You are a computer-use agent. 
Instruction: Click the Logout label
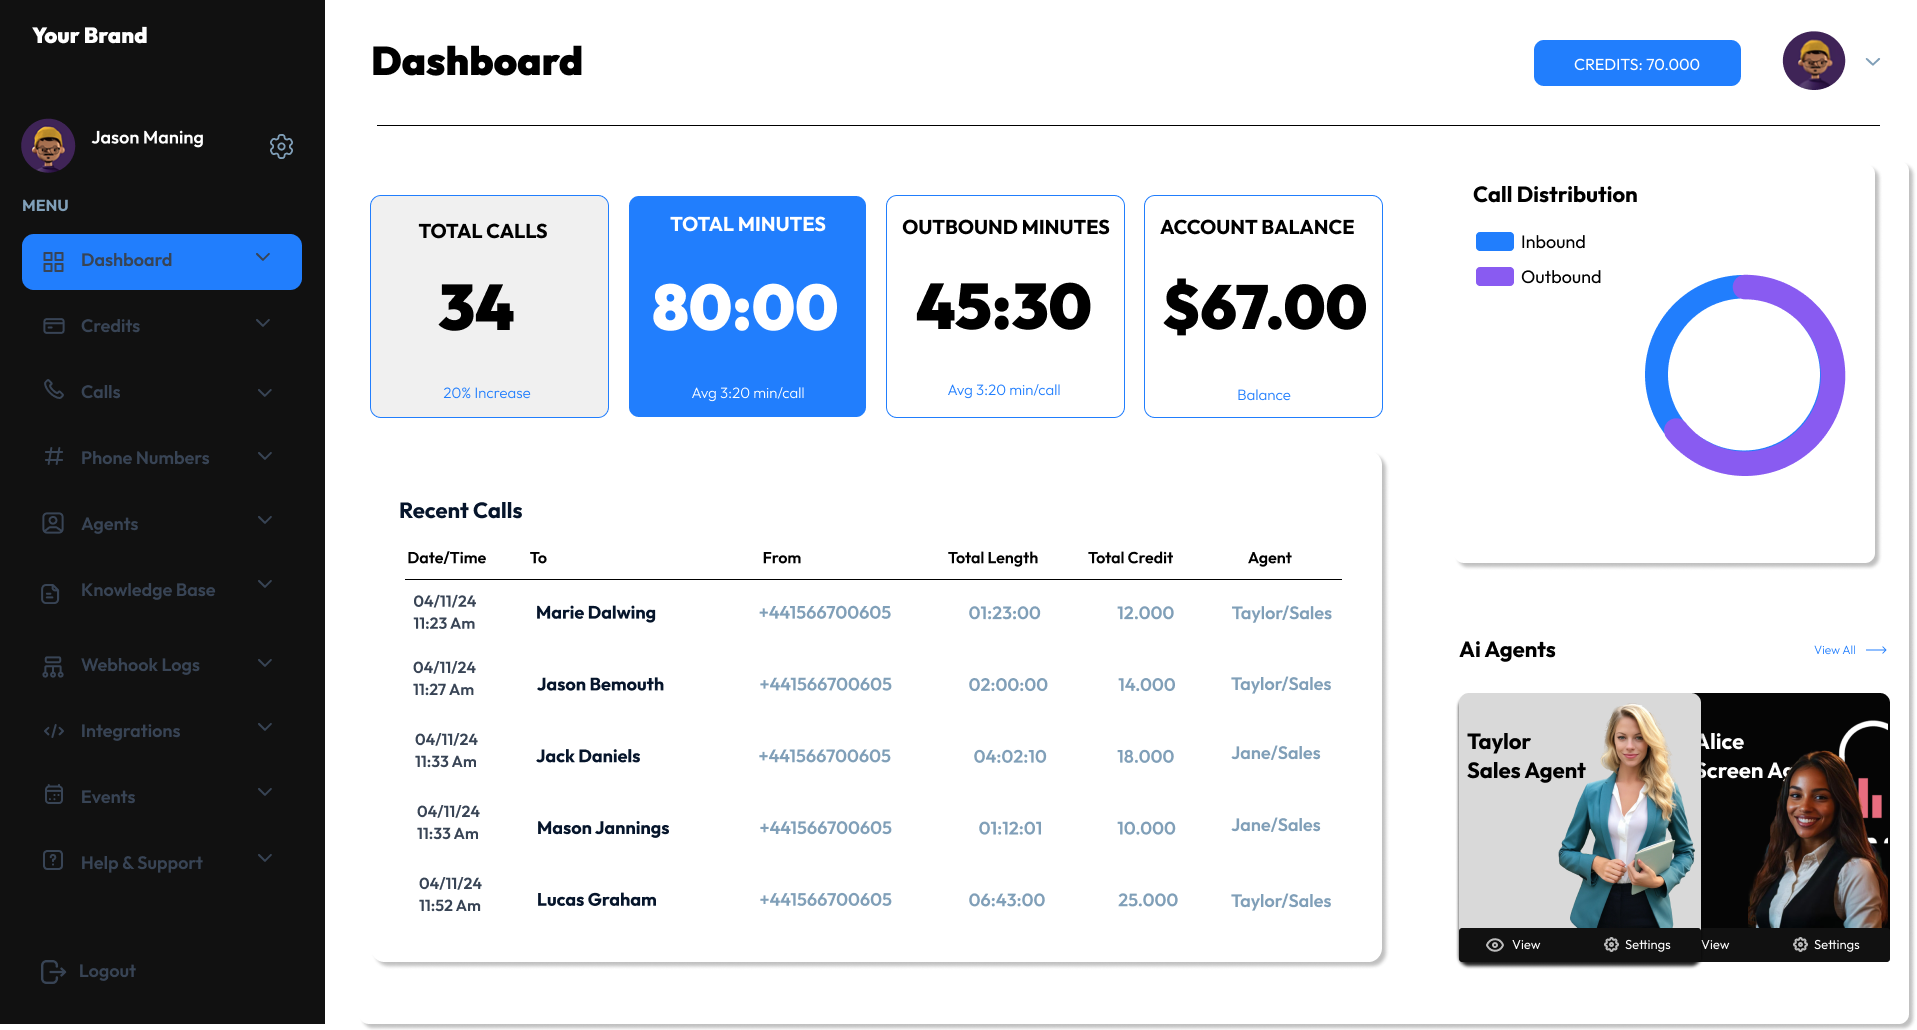pyautogui.click(x=107, y=971)
